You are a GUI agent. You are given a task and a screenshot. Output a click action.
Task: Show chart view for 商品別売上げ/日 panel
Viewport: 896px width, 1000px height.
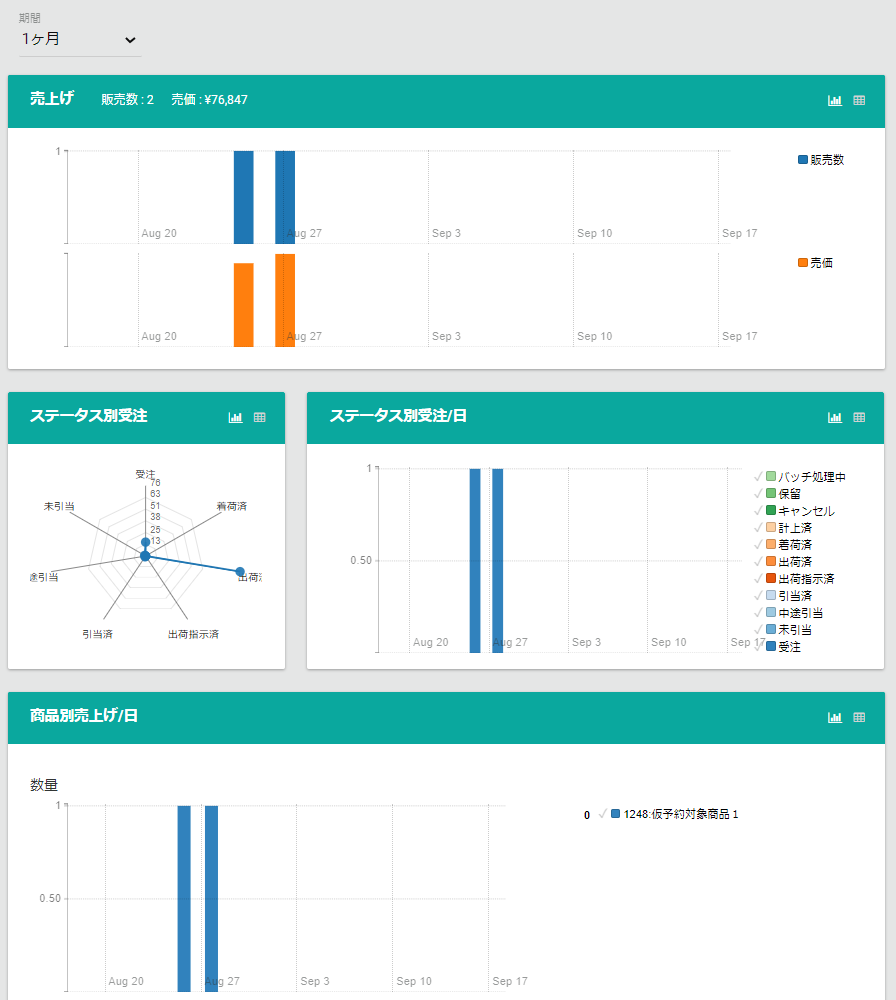pyautogui.click(x=835, y=717)
